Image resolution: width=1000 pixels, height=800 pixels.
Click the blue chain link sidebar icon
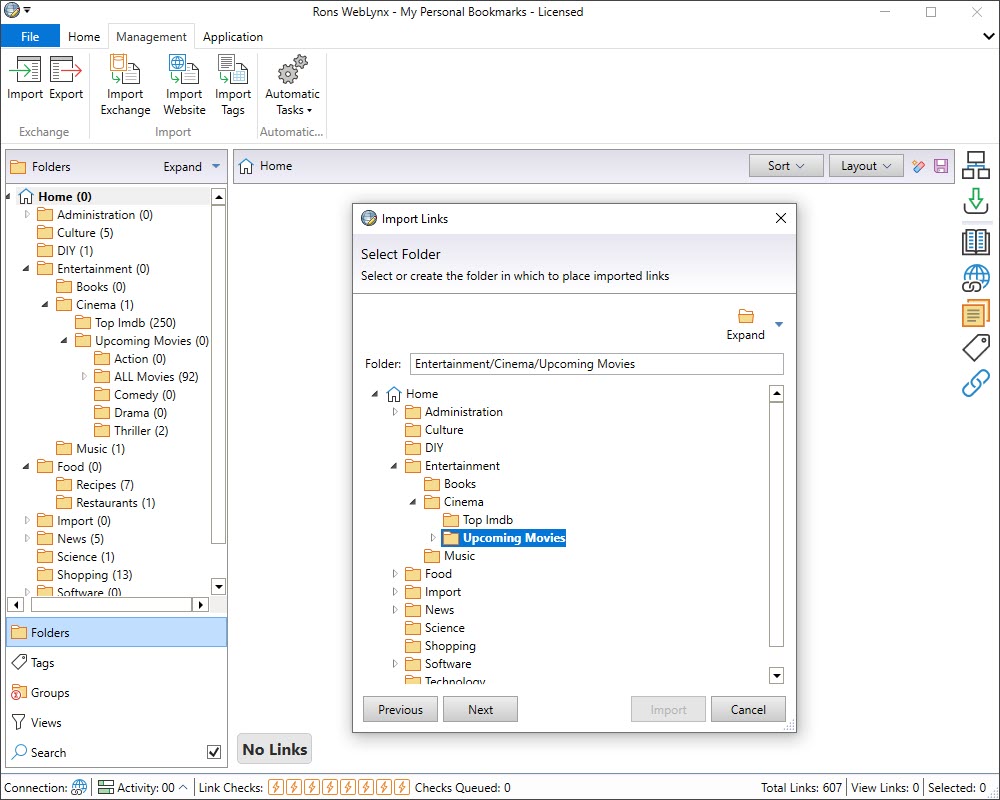click(x=975, y=383)
